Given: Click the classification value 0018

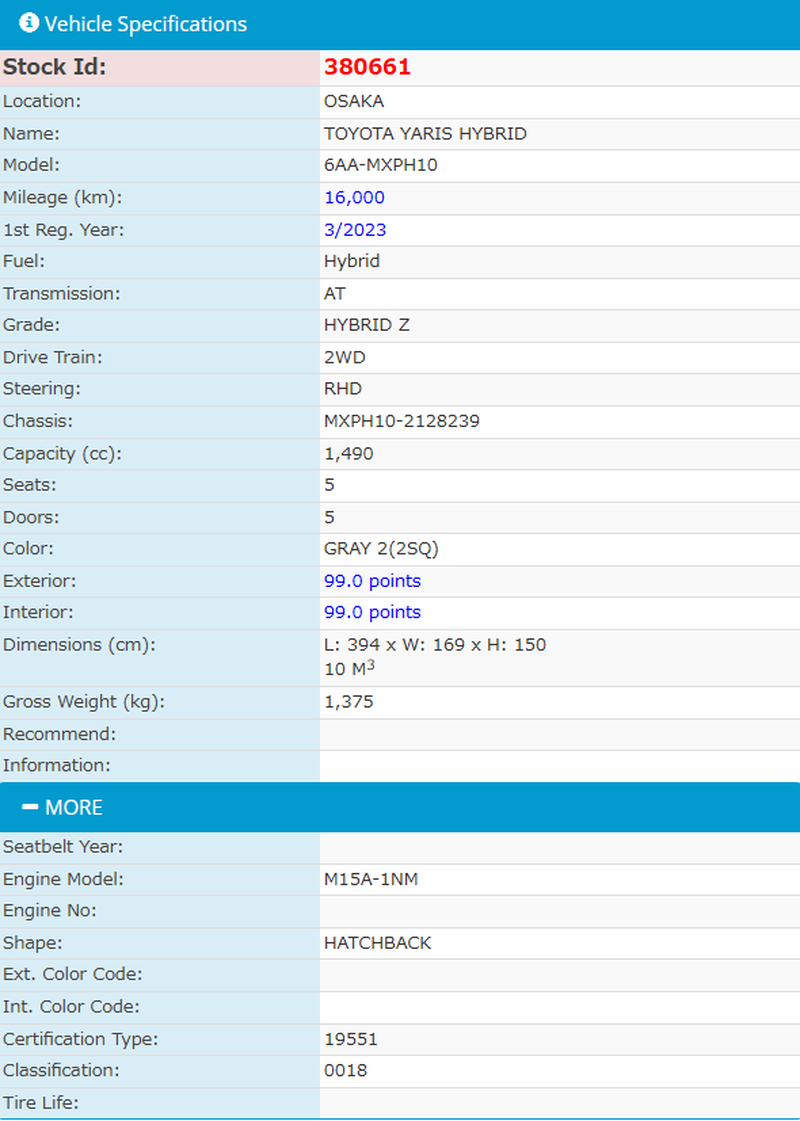Looking at the screenshot, I should (345, 1070).
